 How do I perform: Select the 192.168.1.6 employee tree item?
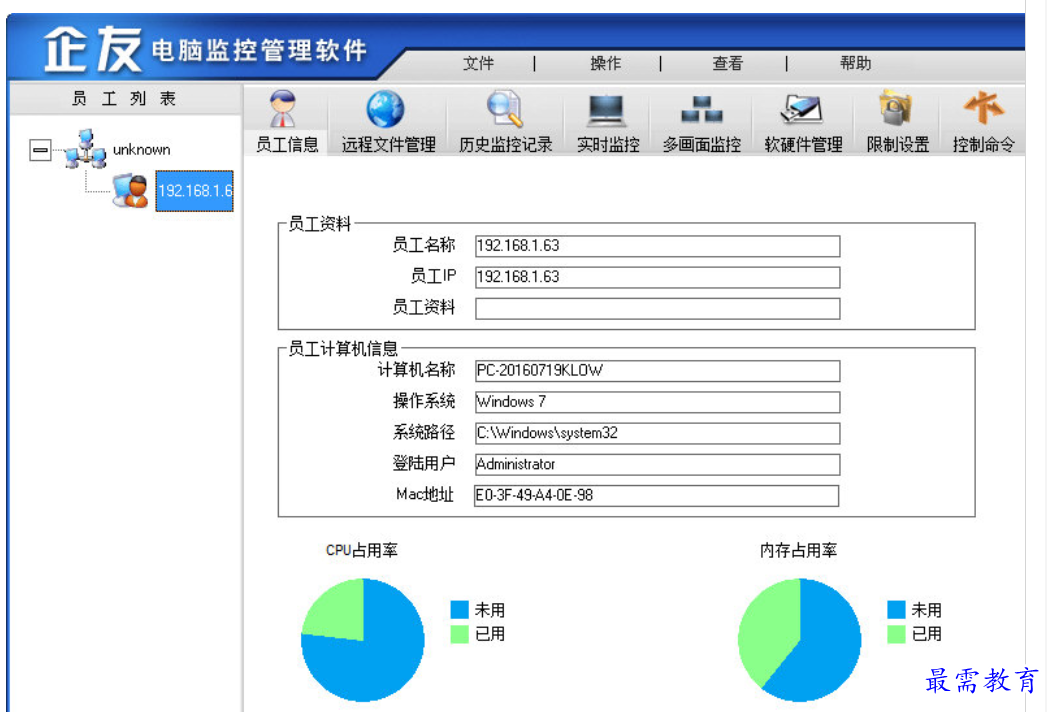194,191
